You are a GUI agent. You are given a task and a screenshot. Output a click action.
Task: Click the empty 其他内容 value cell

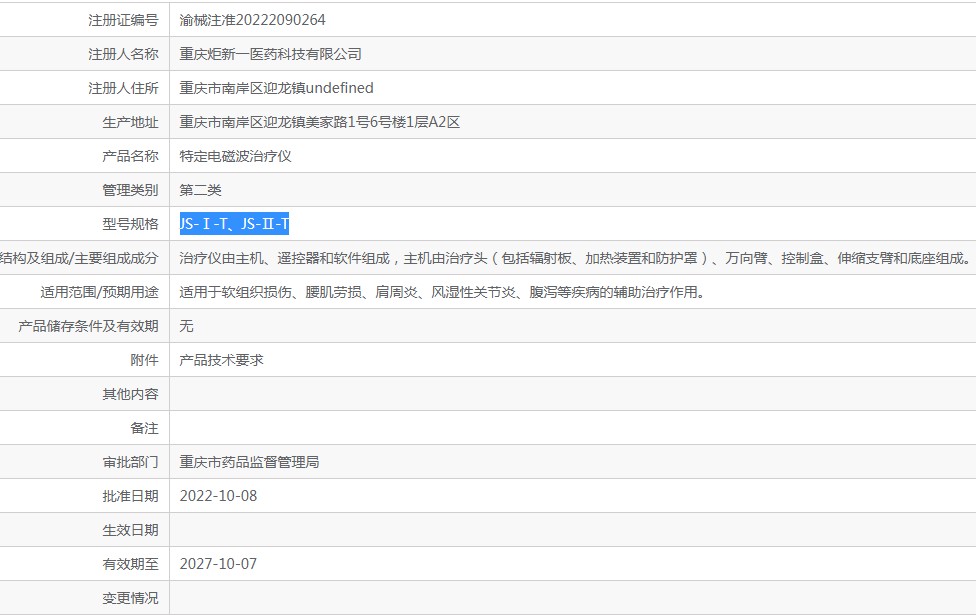(573, 394)
